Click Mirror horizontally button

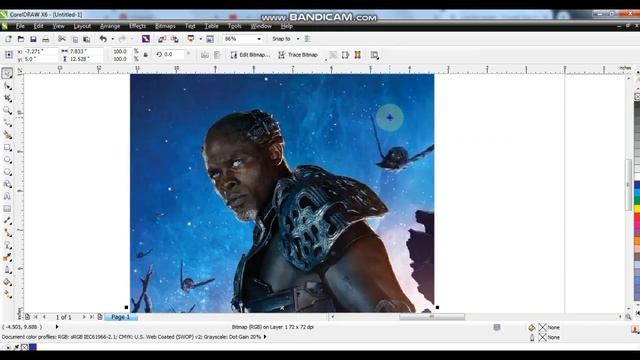point(205,55)
